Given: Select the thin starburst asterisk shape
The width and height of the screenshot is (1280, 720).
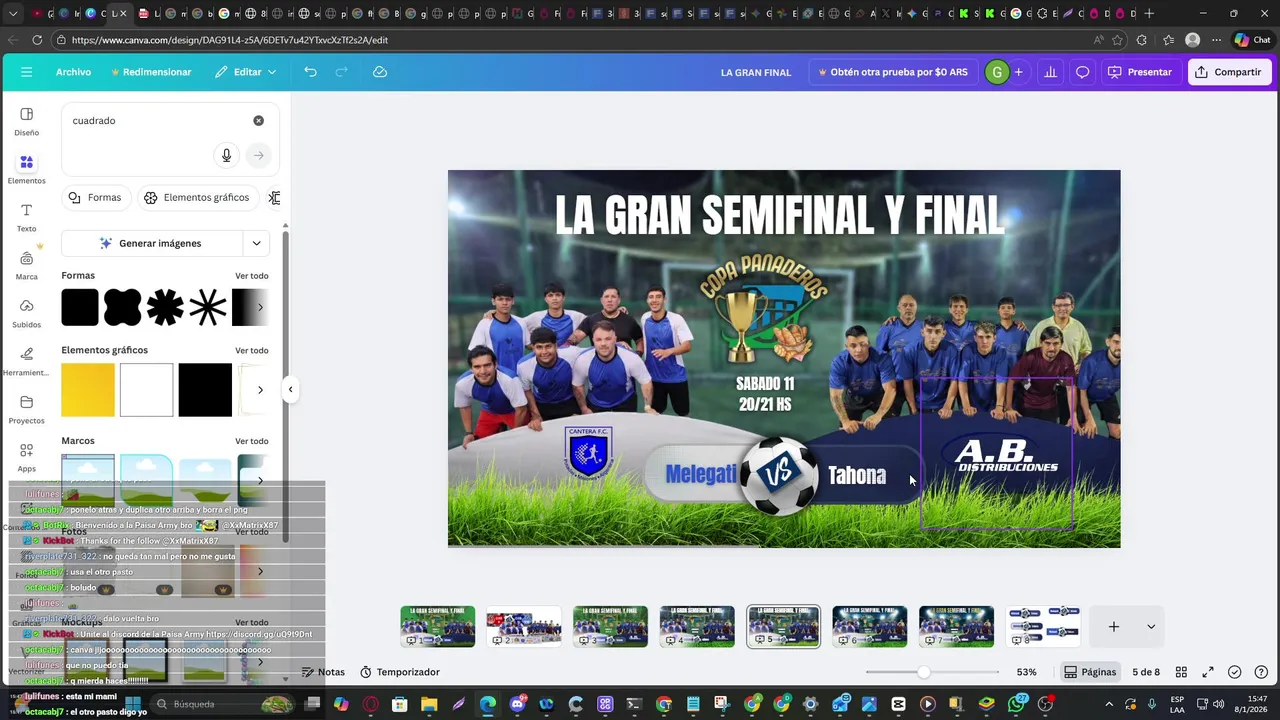Looking at the screenshot, I should (x=208, y=307).
